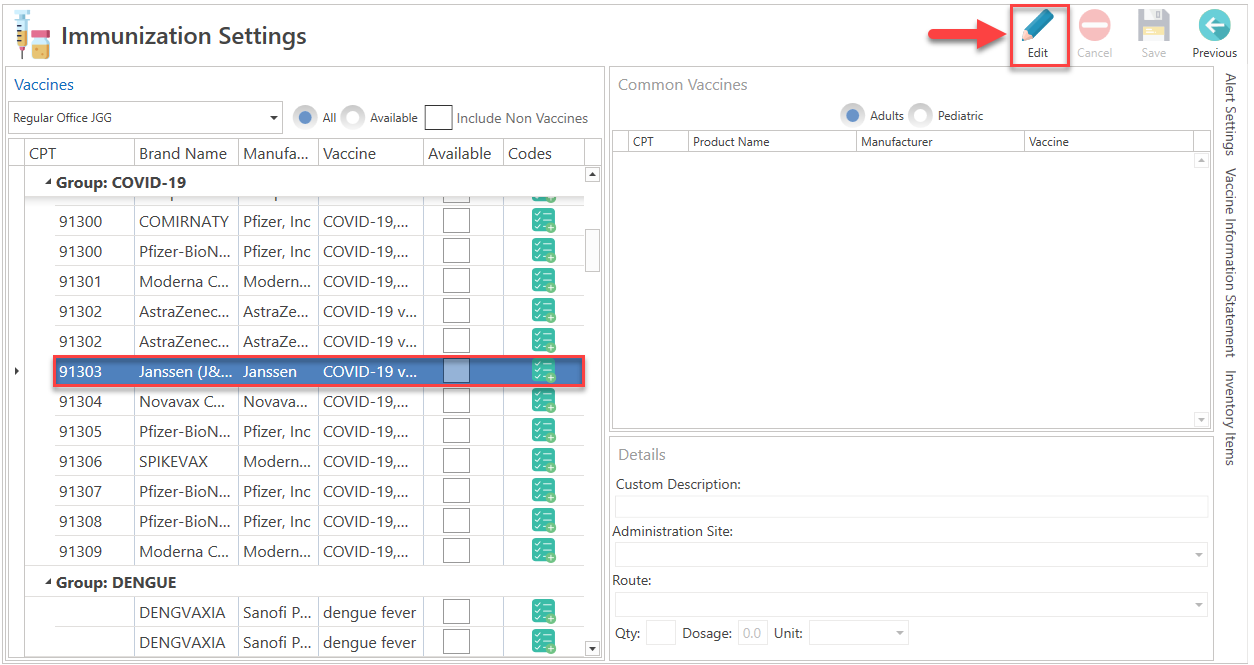Click the Save floppy disk icon
Screen dimensions: 1254x665
(x=1153, y=26)
